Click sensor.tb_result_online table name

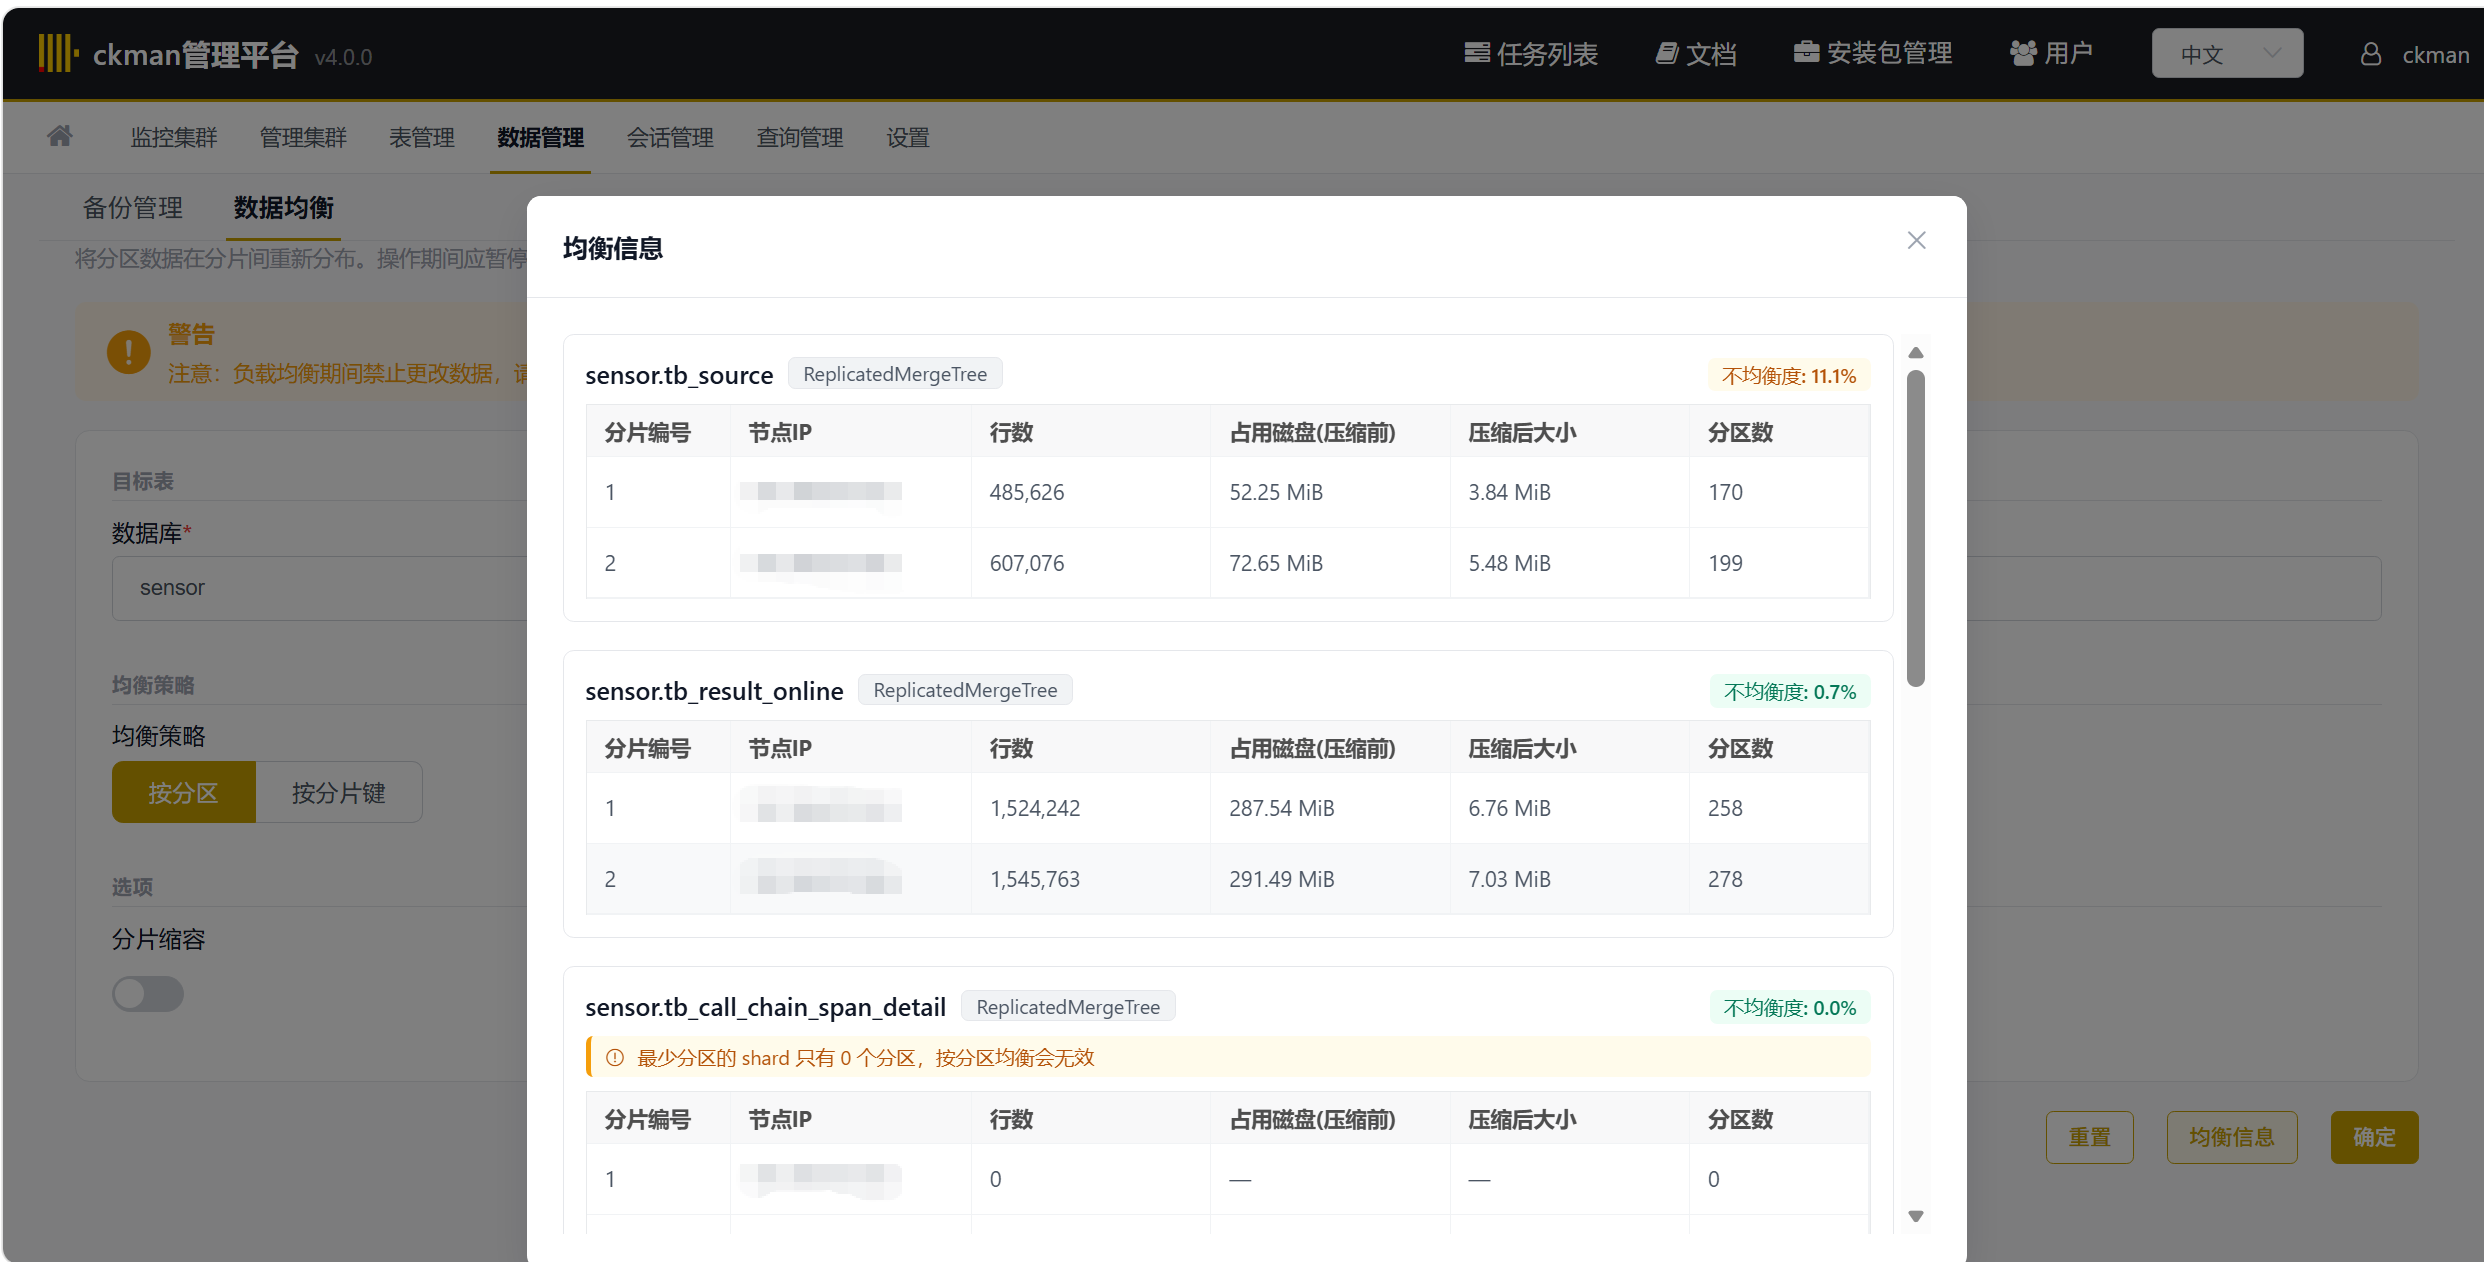point(714,691)
